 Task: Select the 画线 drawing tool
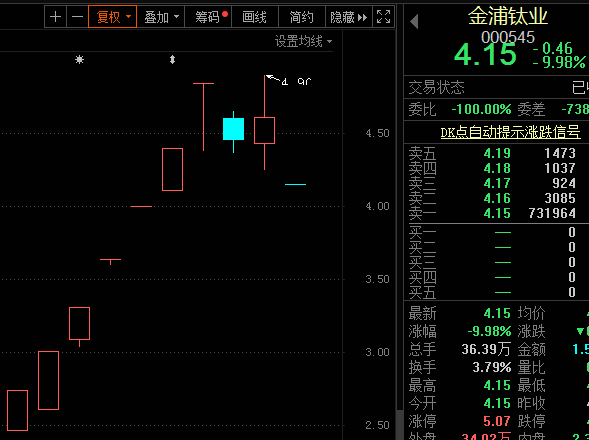coord(255,17)
